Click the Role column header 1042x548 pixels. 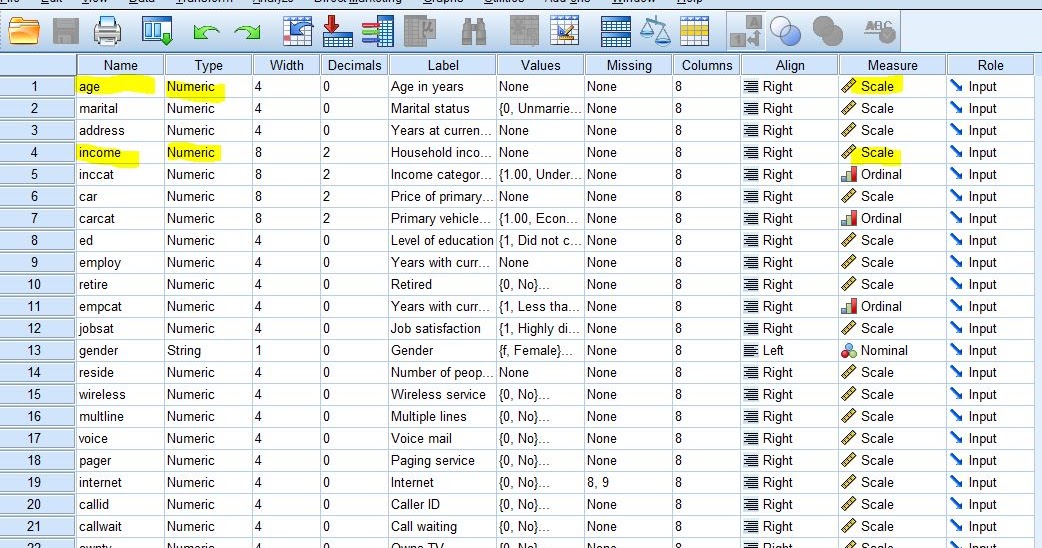[990, 65]
